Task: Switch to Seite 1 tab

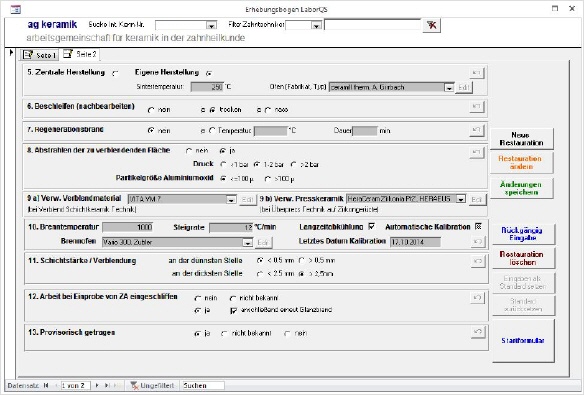Action: (39, 55)
